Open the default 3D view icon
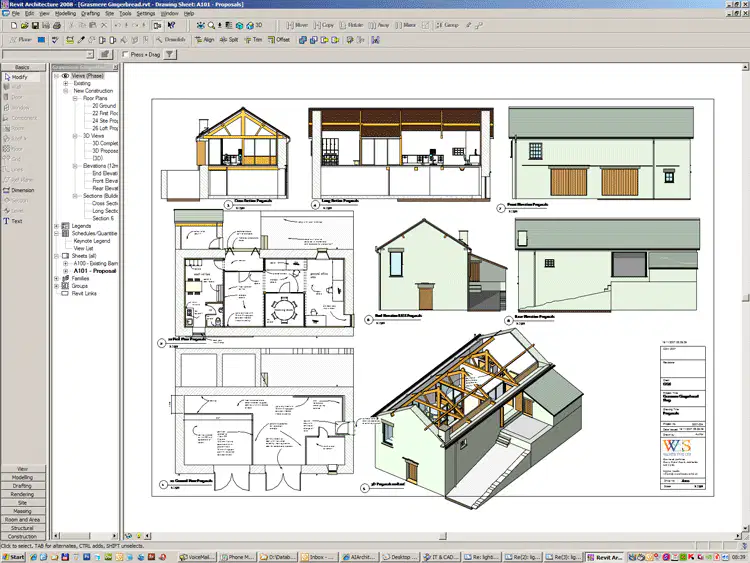Viewport: 750px width, 563px height. pyautogui.click(x=254, y=25)
